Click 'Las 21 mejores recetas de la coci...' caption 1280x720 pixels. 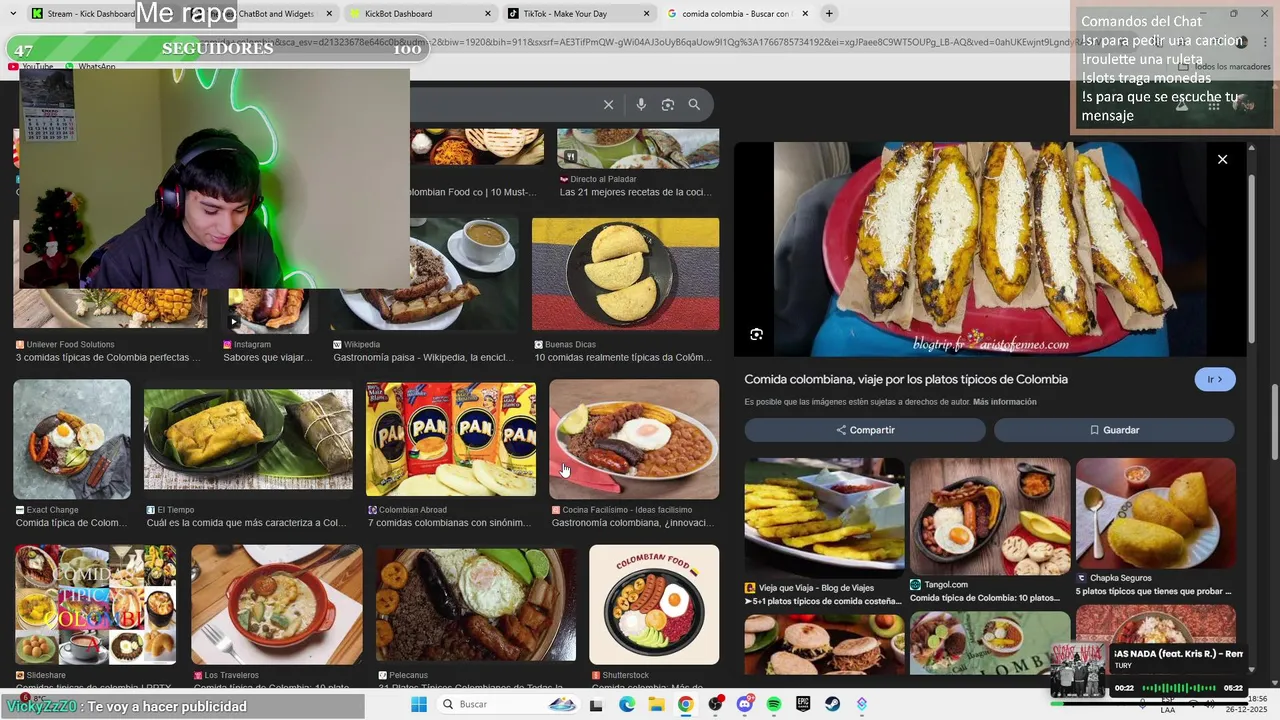click(635, 192)
